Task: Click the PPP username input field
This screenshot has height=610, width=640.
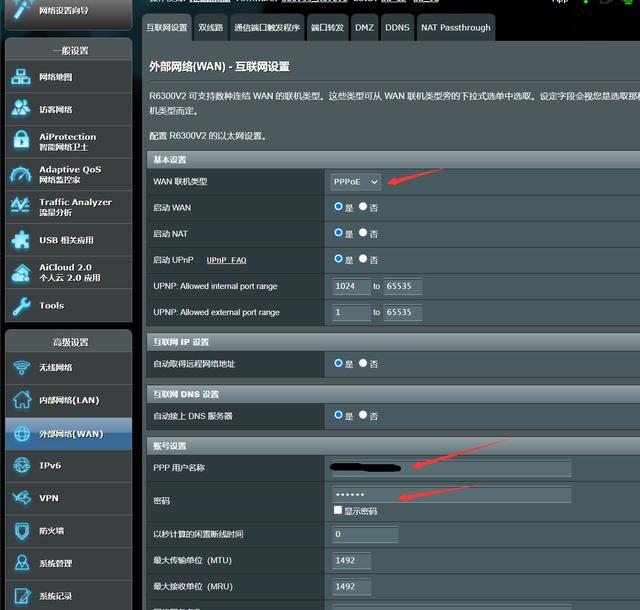Action: point(451,468)
